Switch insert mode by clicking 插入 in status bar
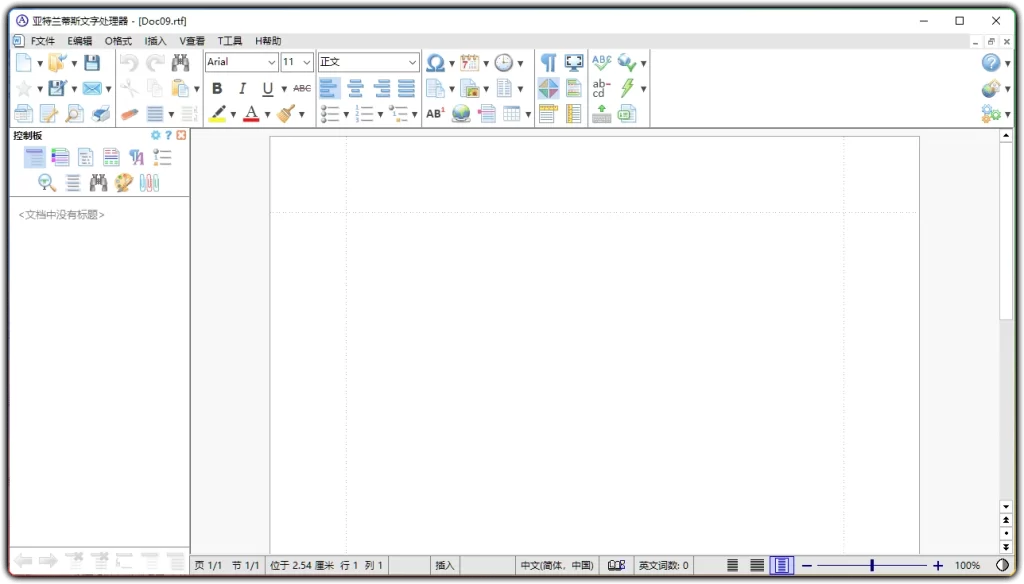The width and height of the screenshot is (1024, 584). 444,565
